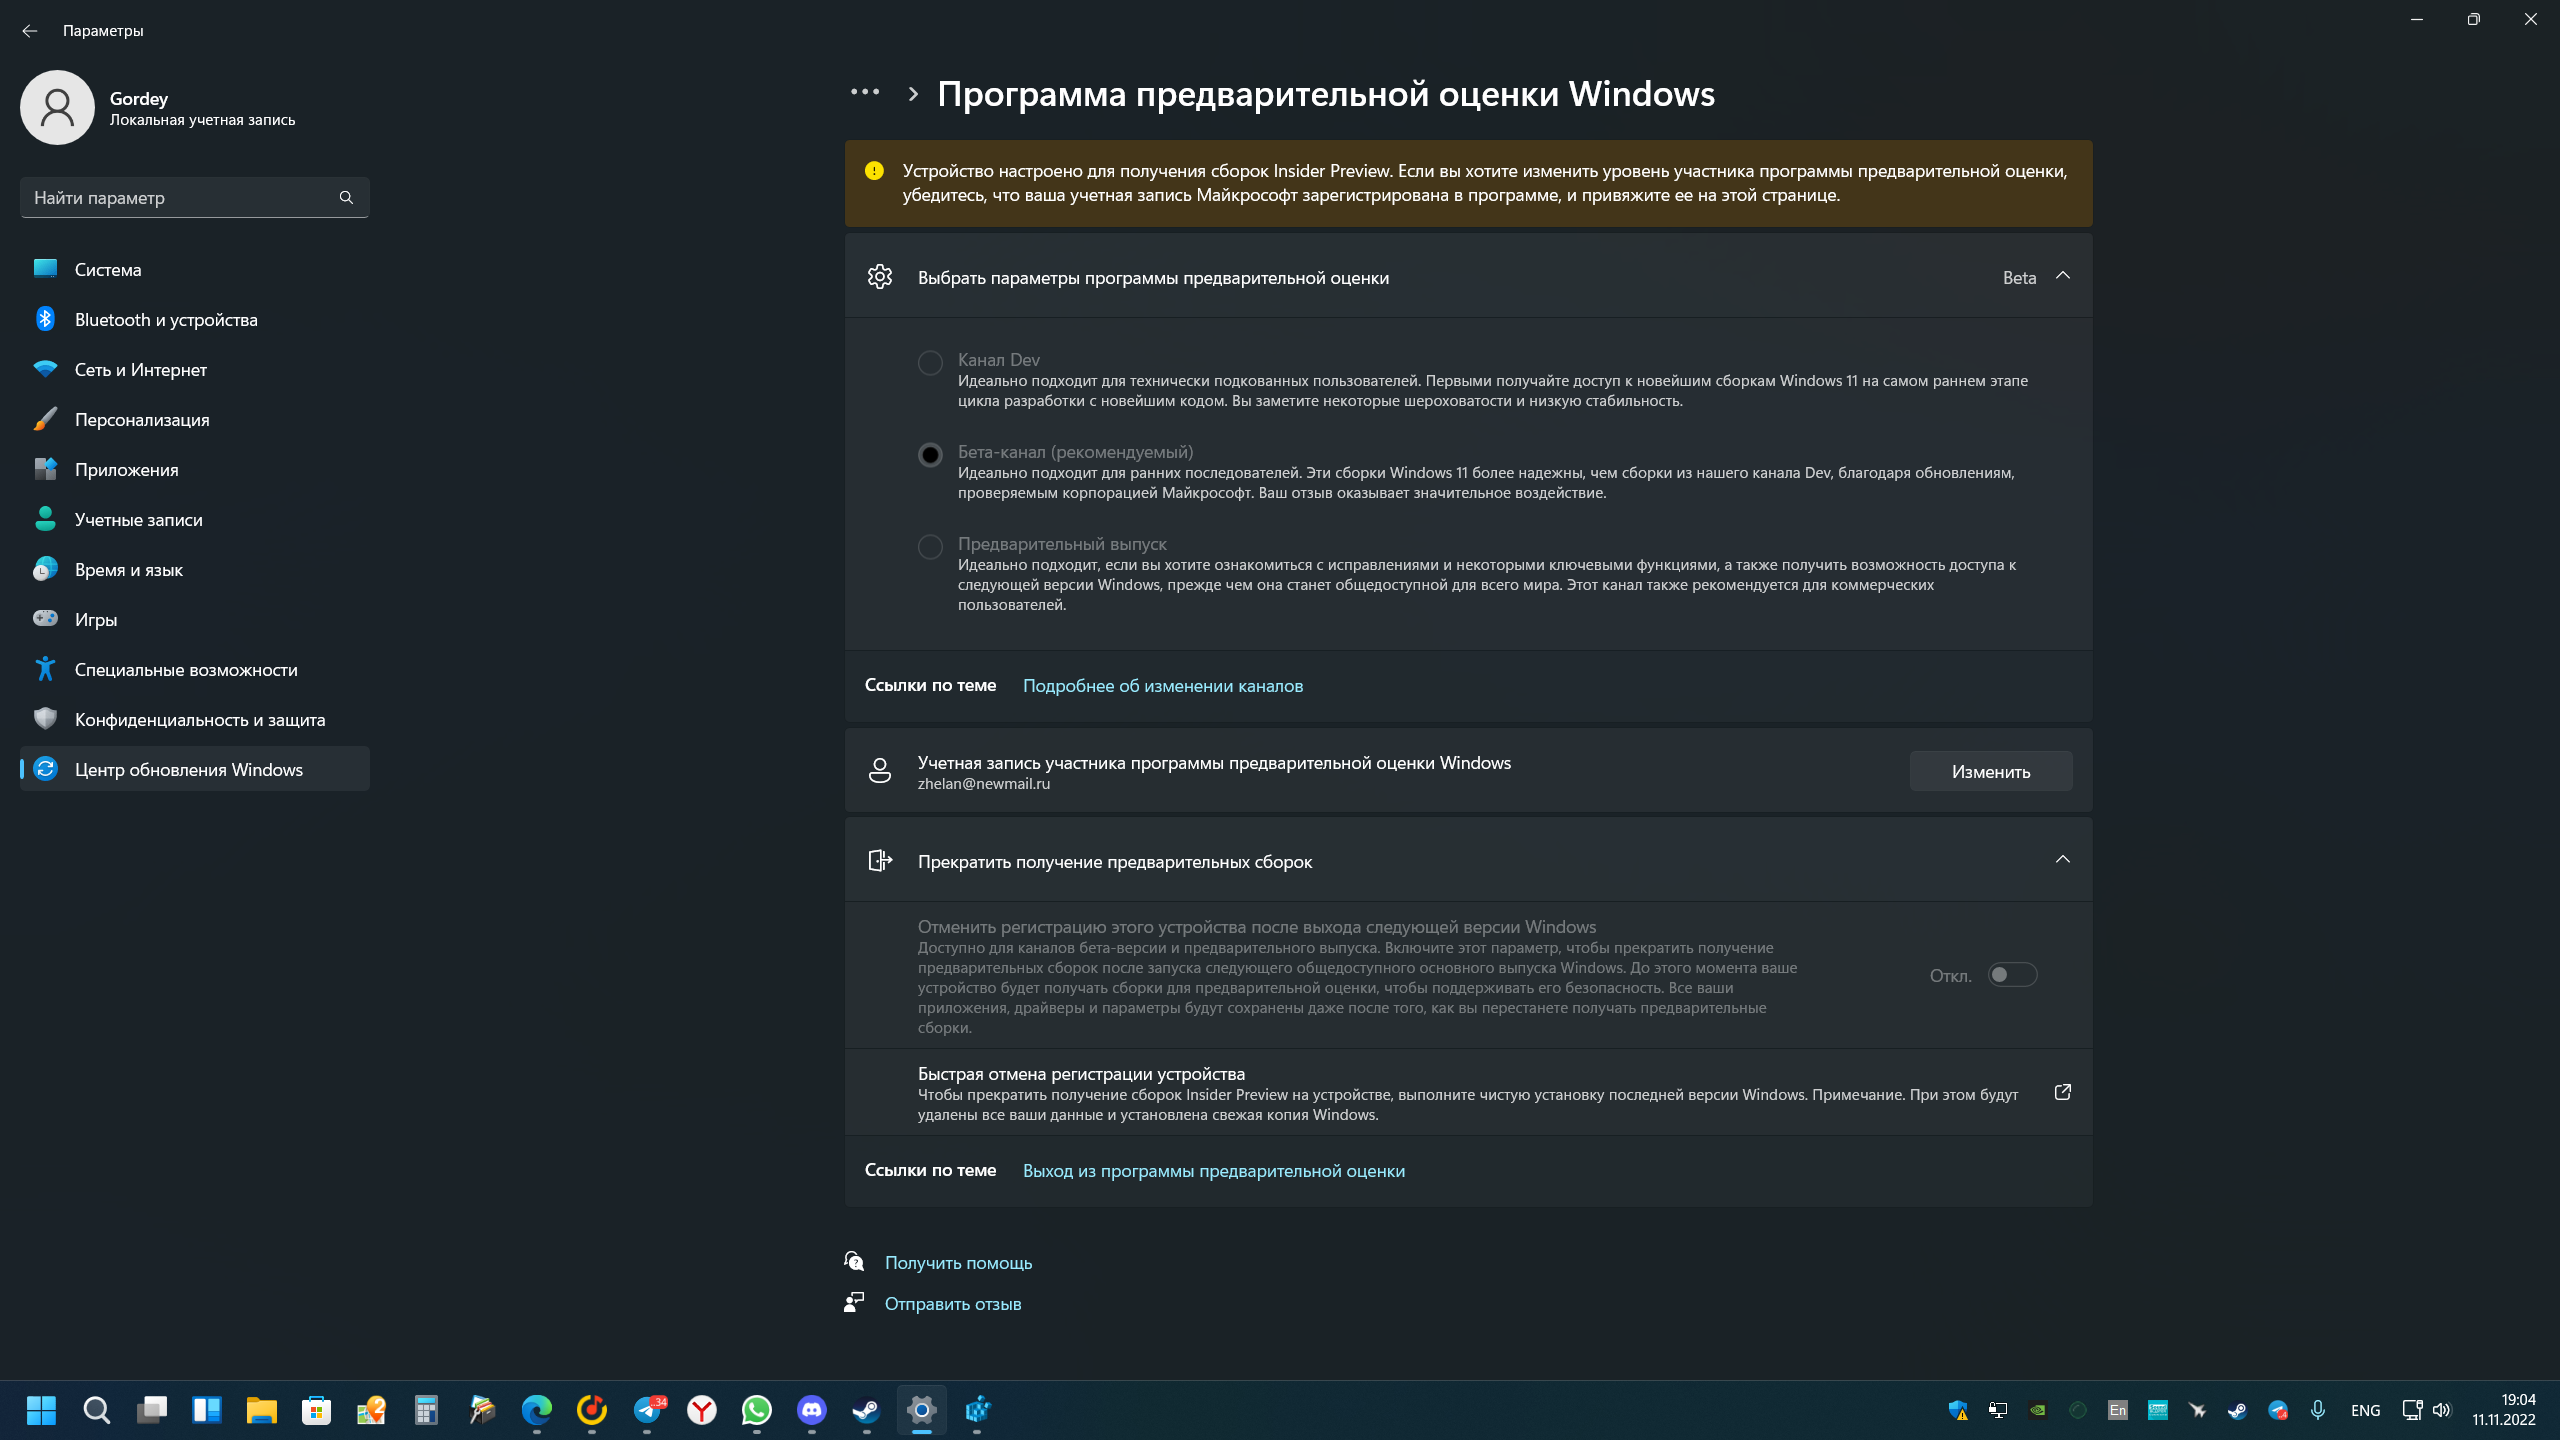Open Telegram from the taskbar
Image resolution: width=2560 pixels, height=1440 pixels.
(x=648, y=1410)
